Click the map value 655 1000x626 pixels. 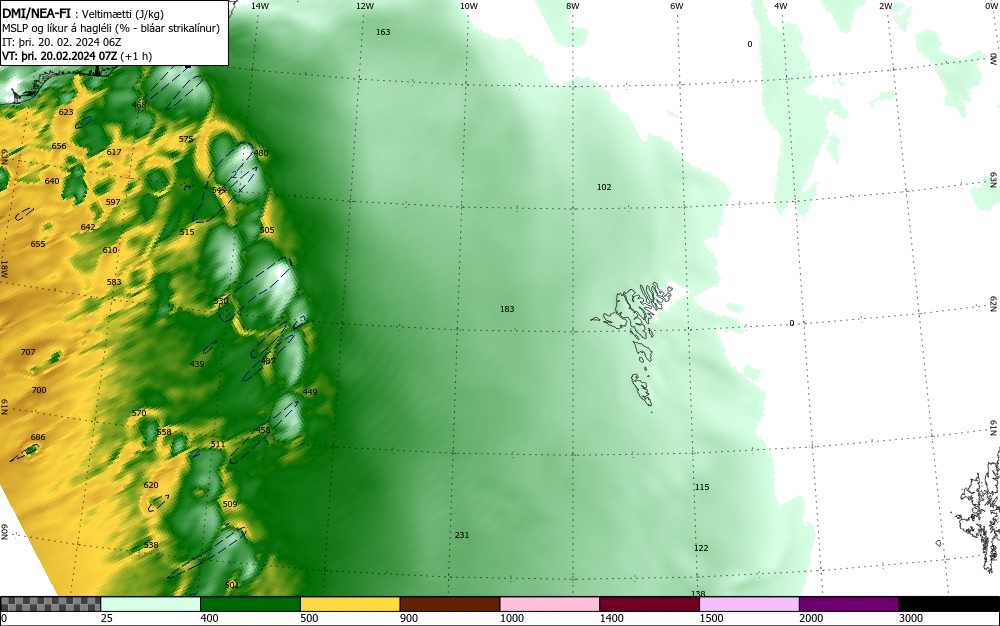pyautogui.click(x=38, y=244)
